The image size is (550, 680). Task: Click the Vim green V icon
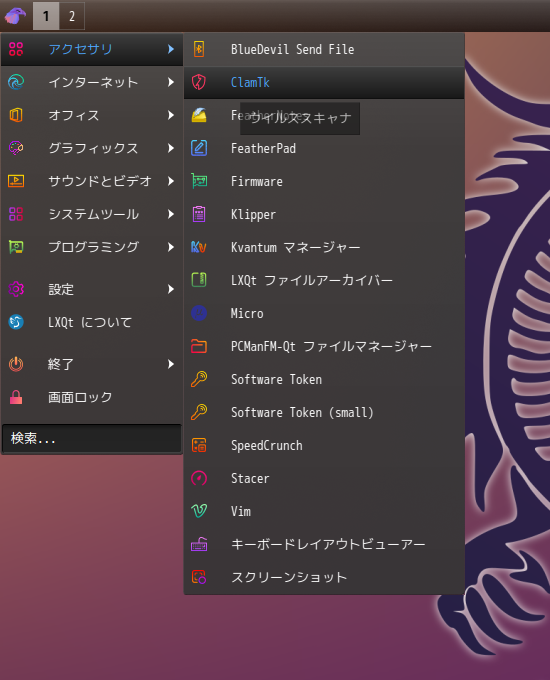pyautogui.click(x=199, y=511)
